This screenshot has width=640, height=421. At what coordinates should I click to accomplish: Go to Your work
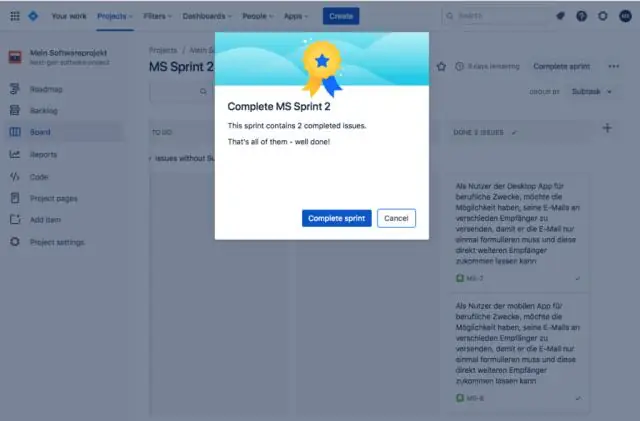coord(69,16)
